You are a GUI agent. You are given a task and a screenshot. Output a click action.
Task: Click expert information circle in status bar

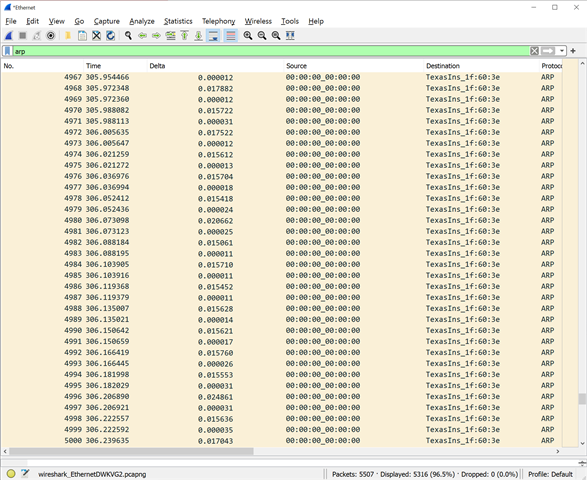coord(11,474)
